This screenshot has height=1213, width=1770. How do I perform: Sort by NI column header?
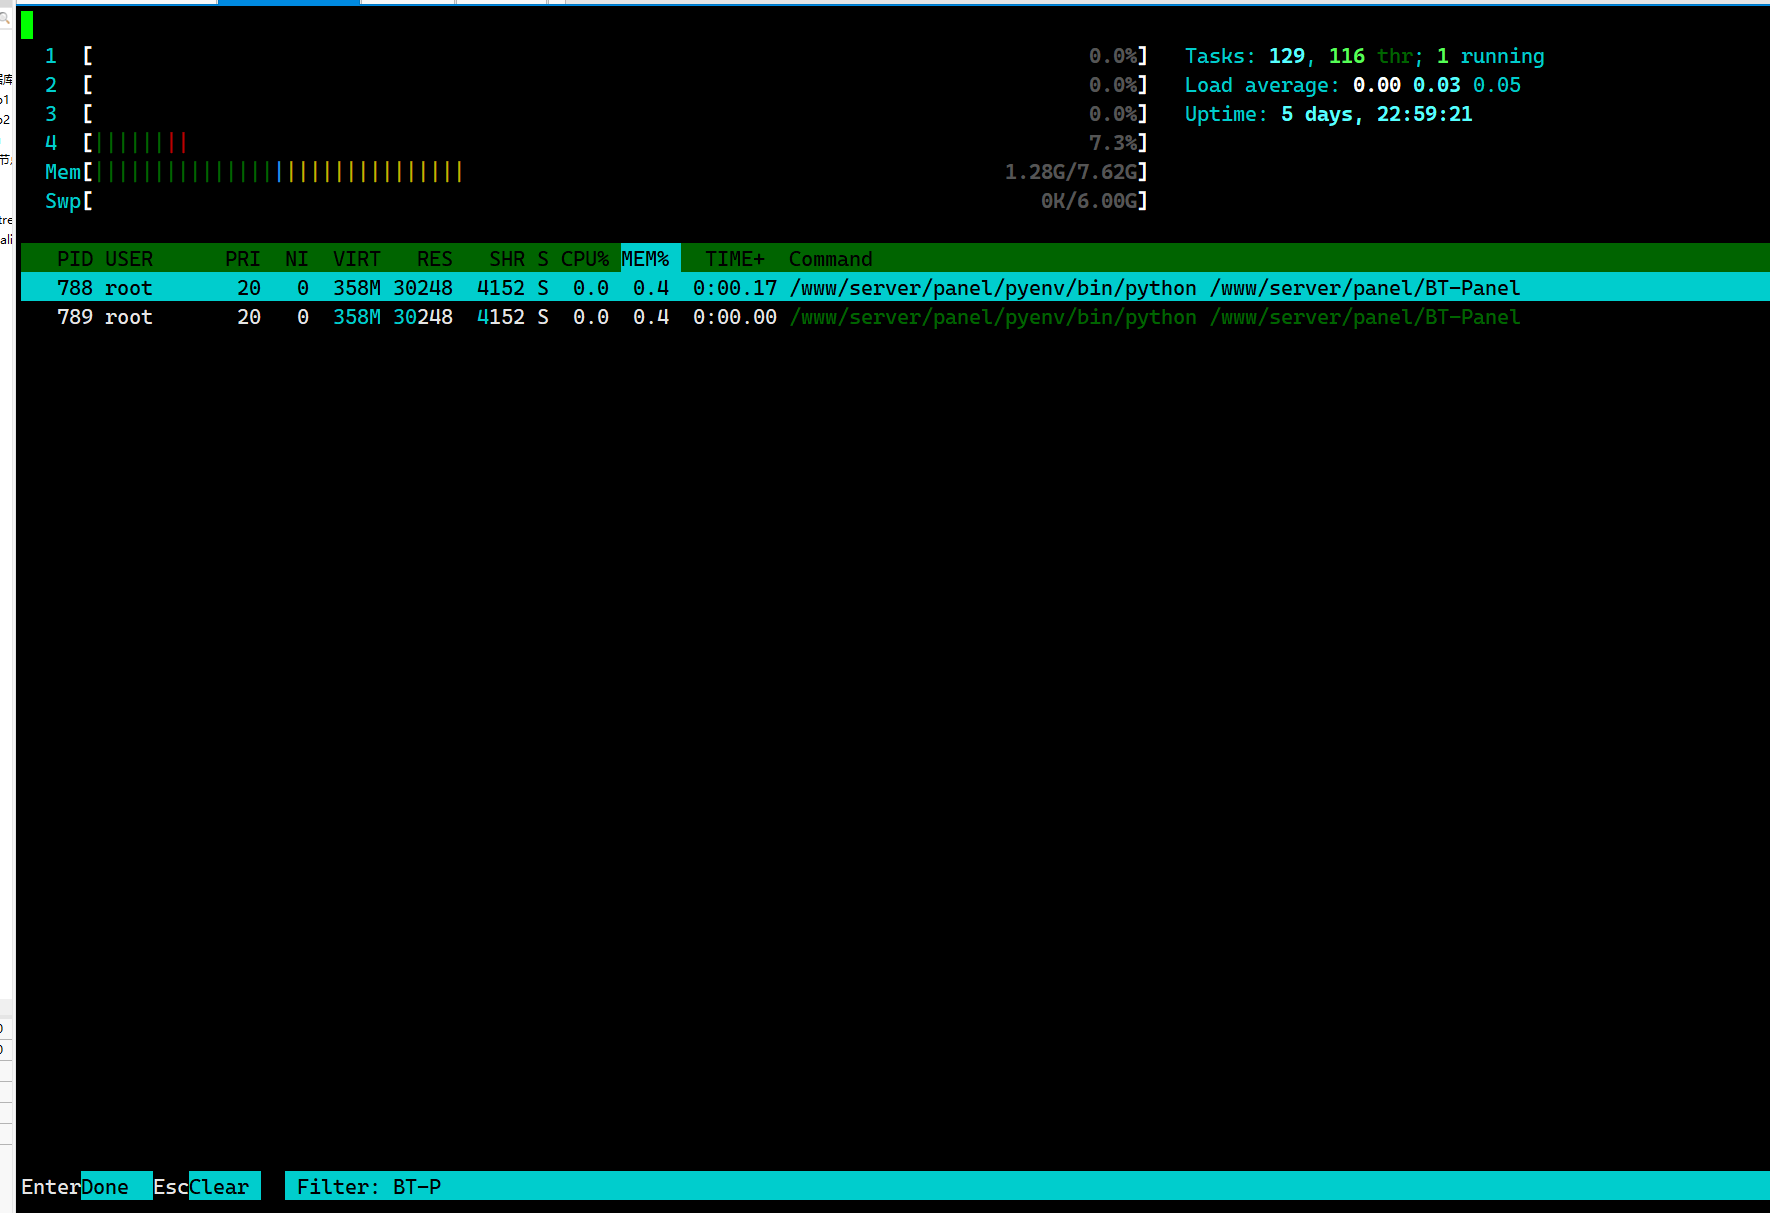point(297,259)
